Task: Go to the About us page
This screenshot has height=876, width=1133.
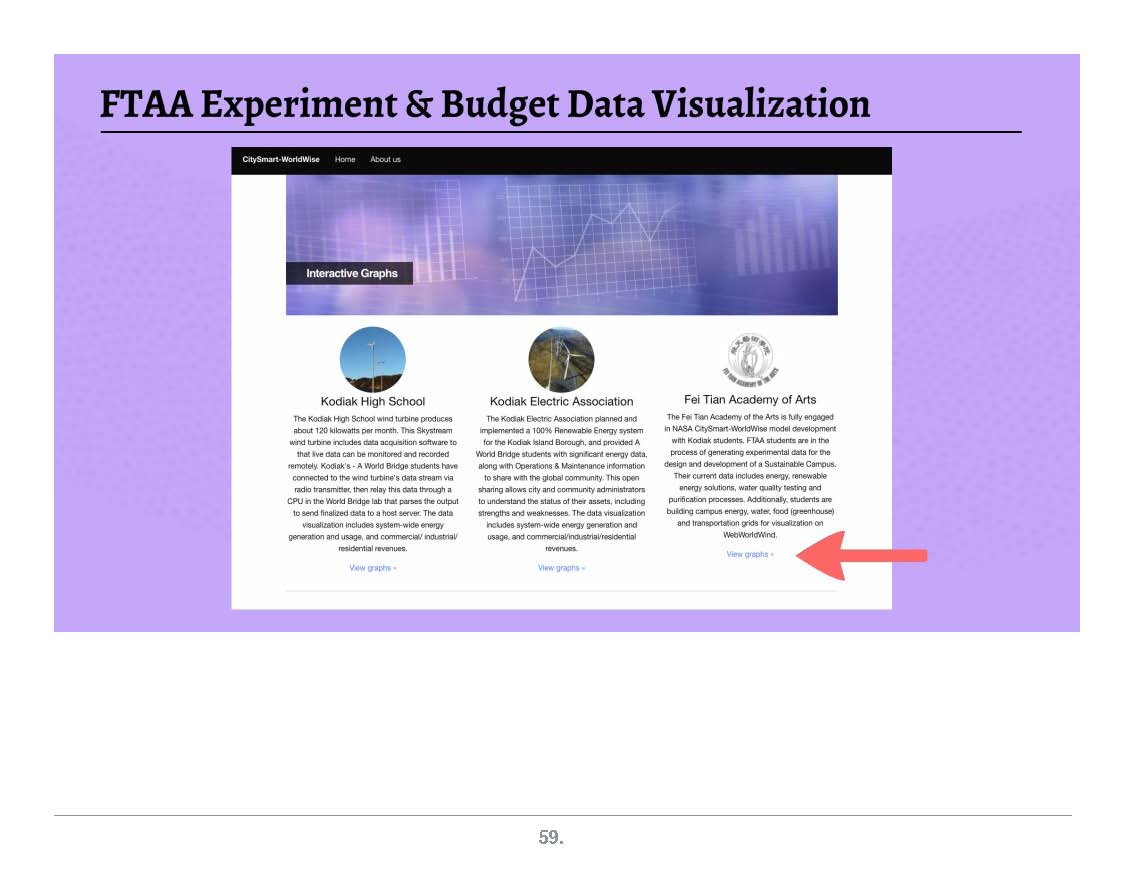Action: tap(385, 160)
